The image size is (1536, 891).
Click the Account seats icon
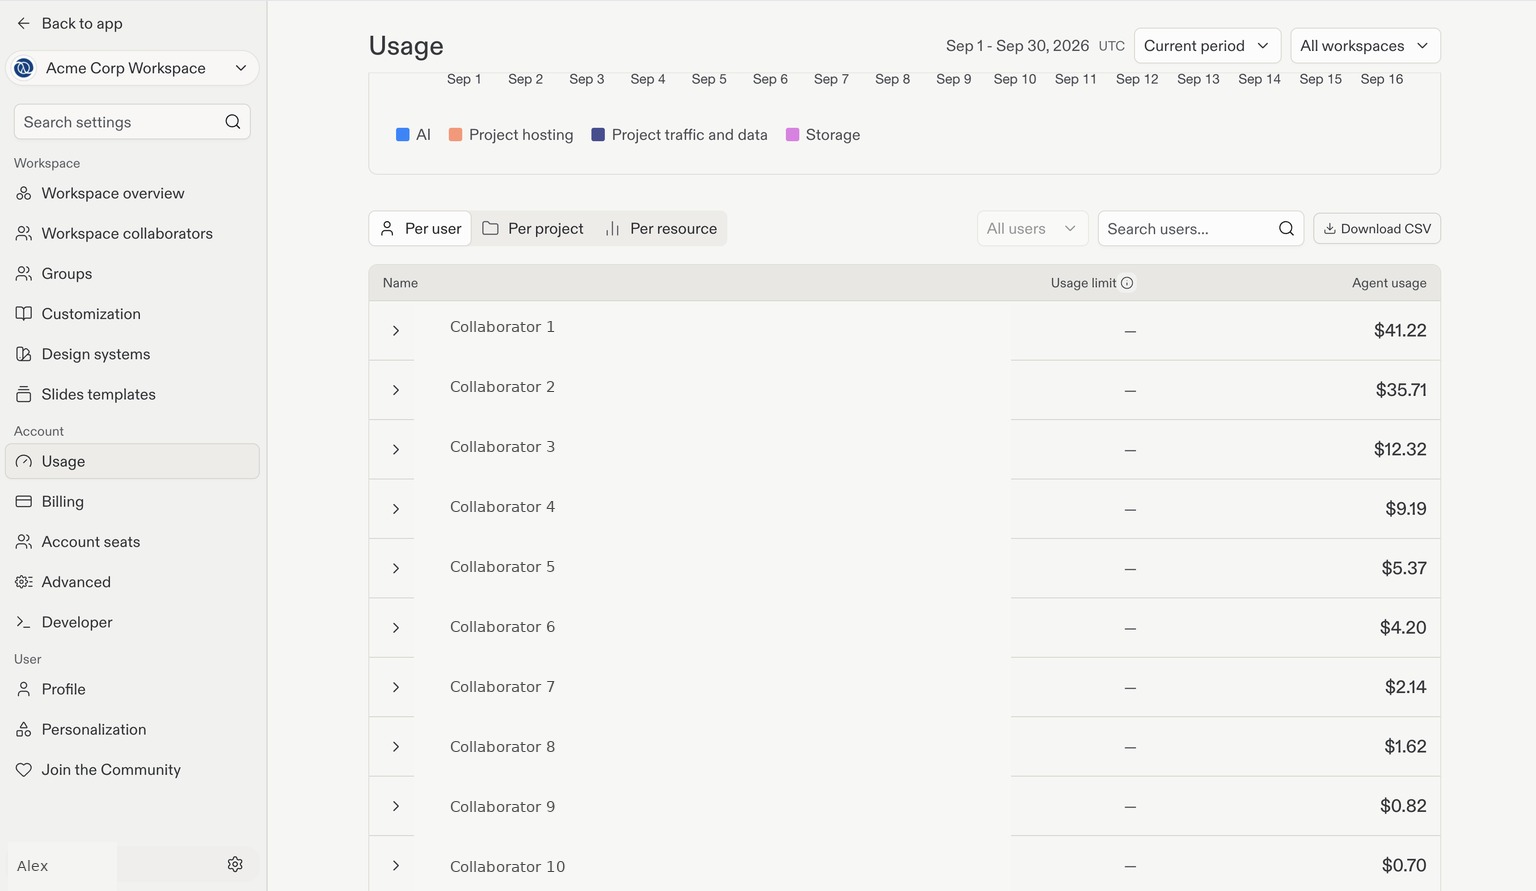click(24, 541)
